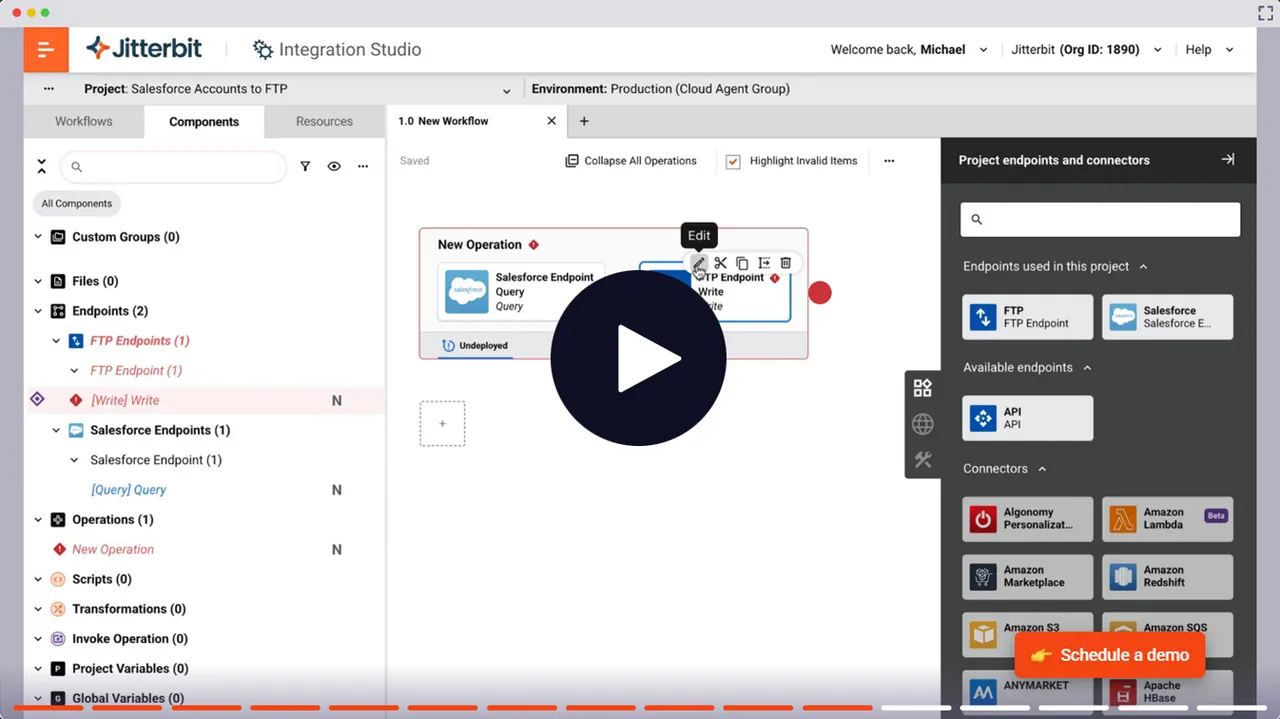Click the Undeployed status on the operation
The width and height of the screenshot is (1280, 719).
click(476, 346)
